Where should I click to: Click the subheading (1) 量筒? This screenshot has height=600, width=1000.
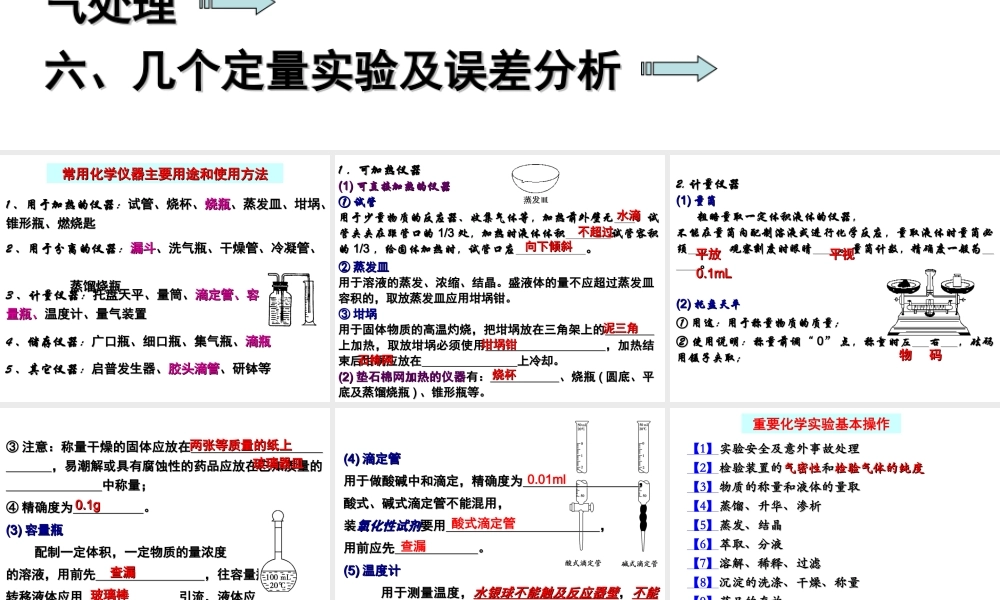pos(696,201)
